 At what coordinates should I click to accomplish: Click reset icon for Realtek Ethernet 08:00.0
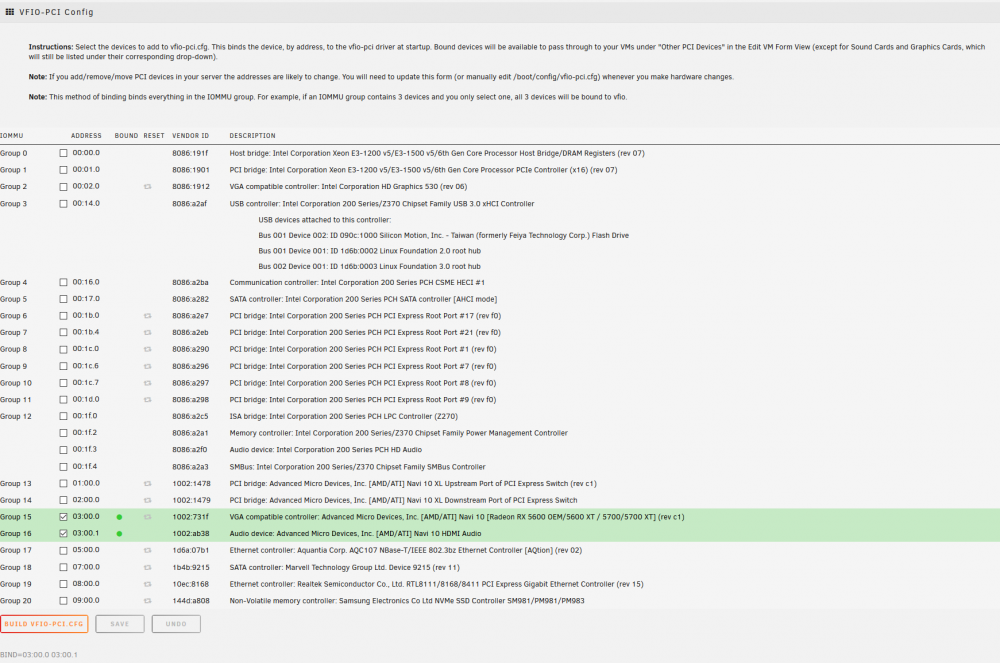[x=147, y=584]
